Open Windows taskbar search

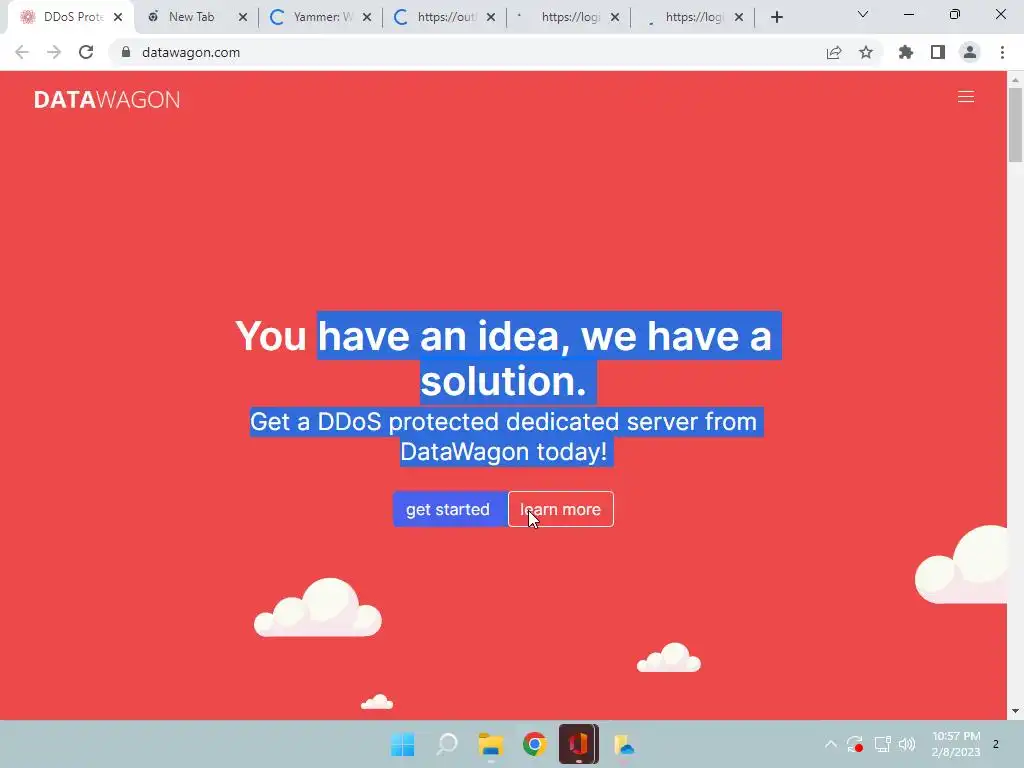tap(447, 744)
